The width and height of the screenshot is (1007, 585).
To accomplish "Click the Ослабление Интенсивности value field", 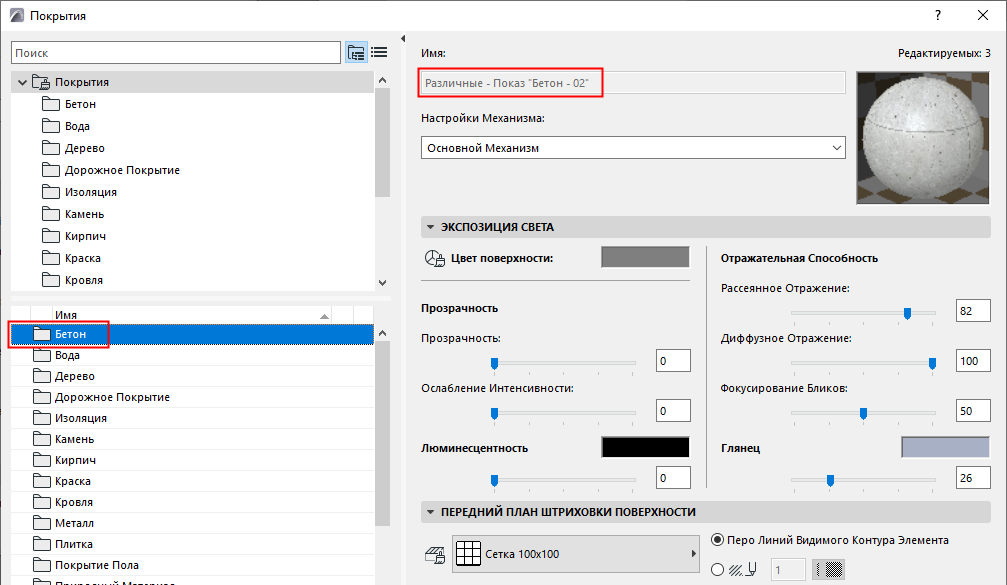I will point(673,411).
